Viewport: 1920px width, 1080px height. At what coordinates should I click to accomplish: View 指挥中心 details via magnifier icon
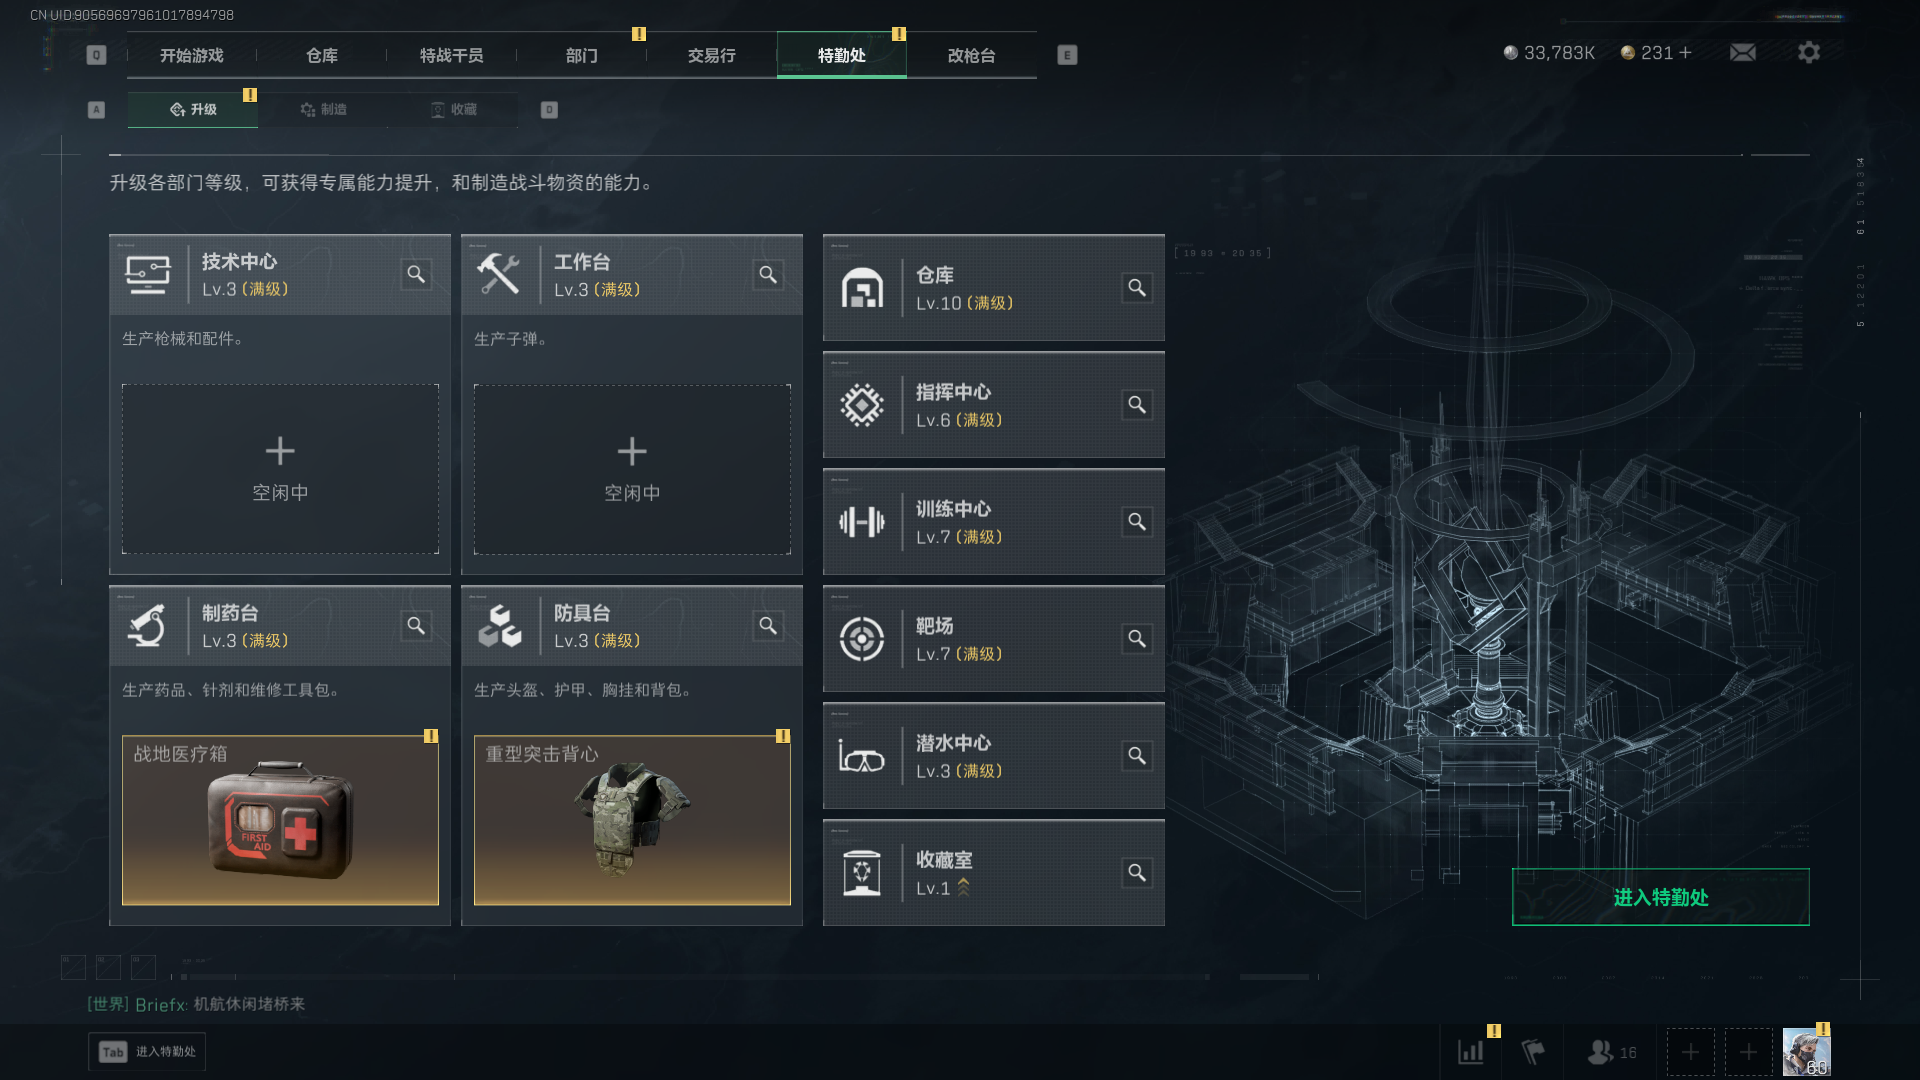[x=1137, y=405]
